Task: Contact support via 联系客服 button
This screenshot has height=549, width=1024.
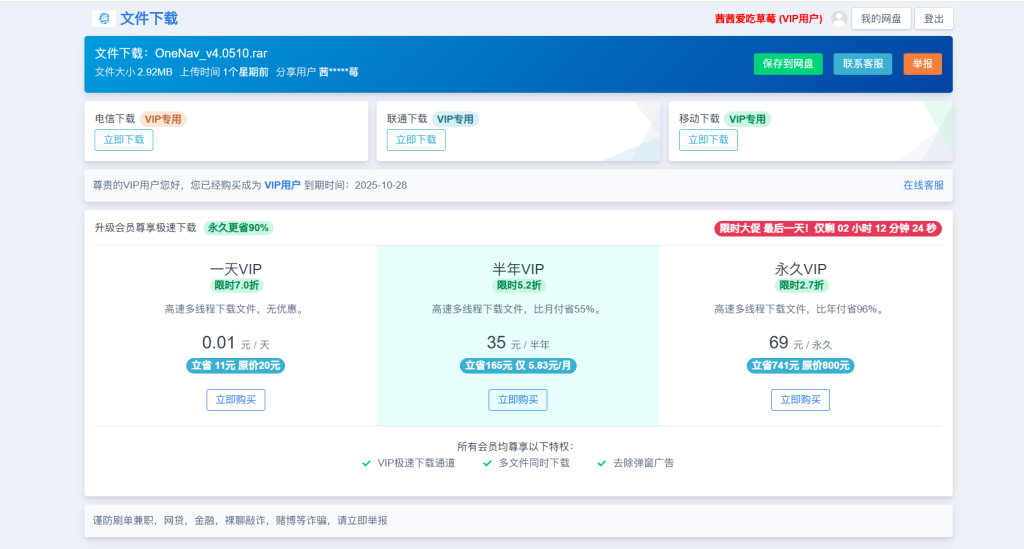Action: [862, 64]
